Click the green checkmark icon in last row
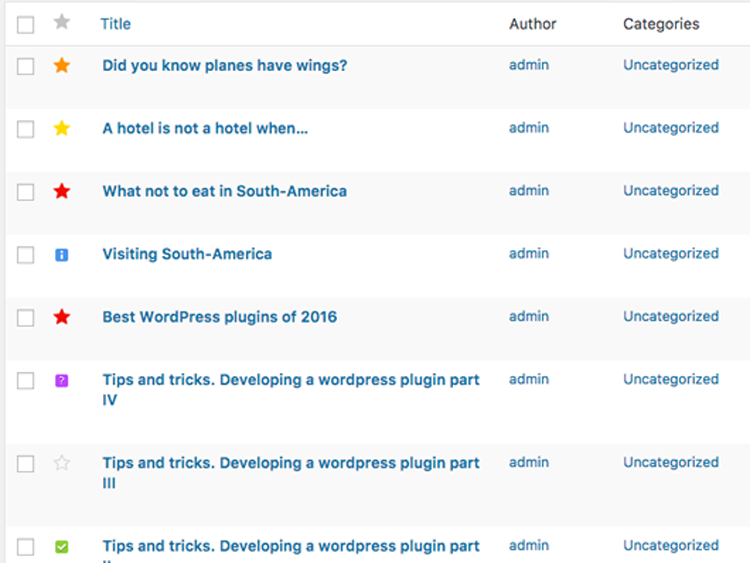The image size is (750, 563). tap(62, 547)
